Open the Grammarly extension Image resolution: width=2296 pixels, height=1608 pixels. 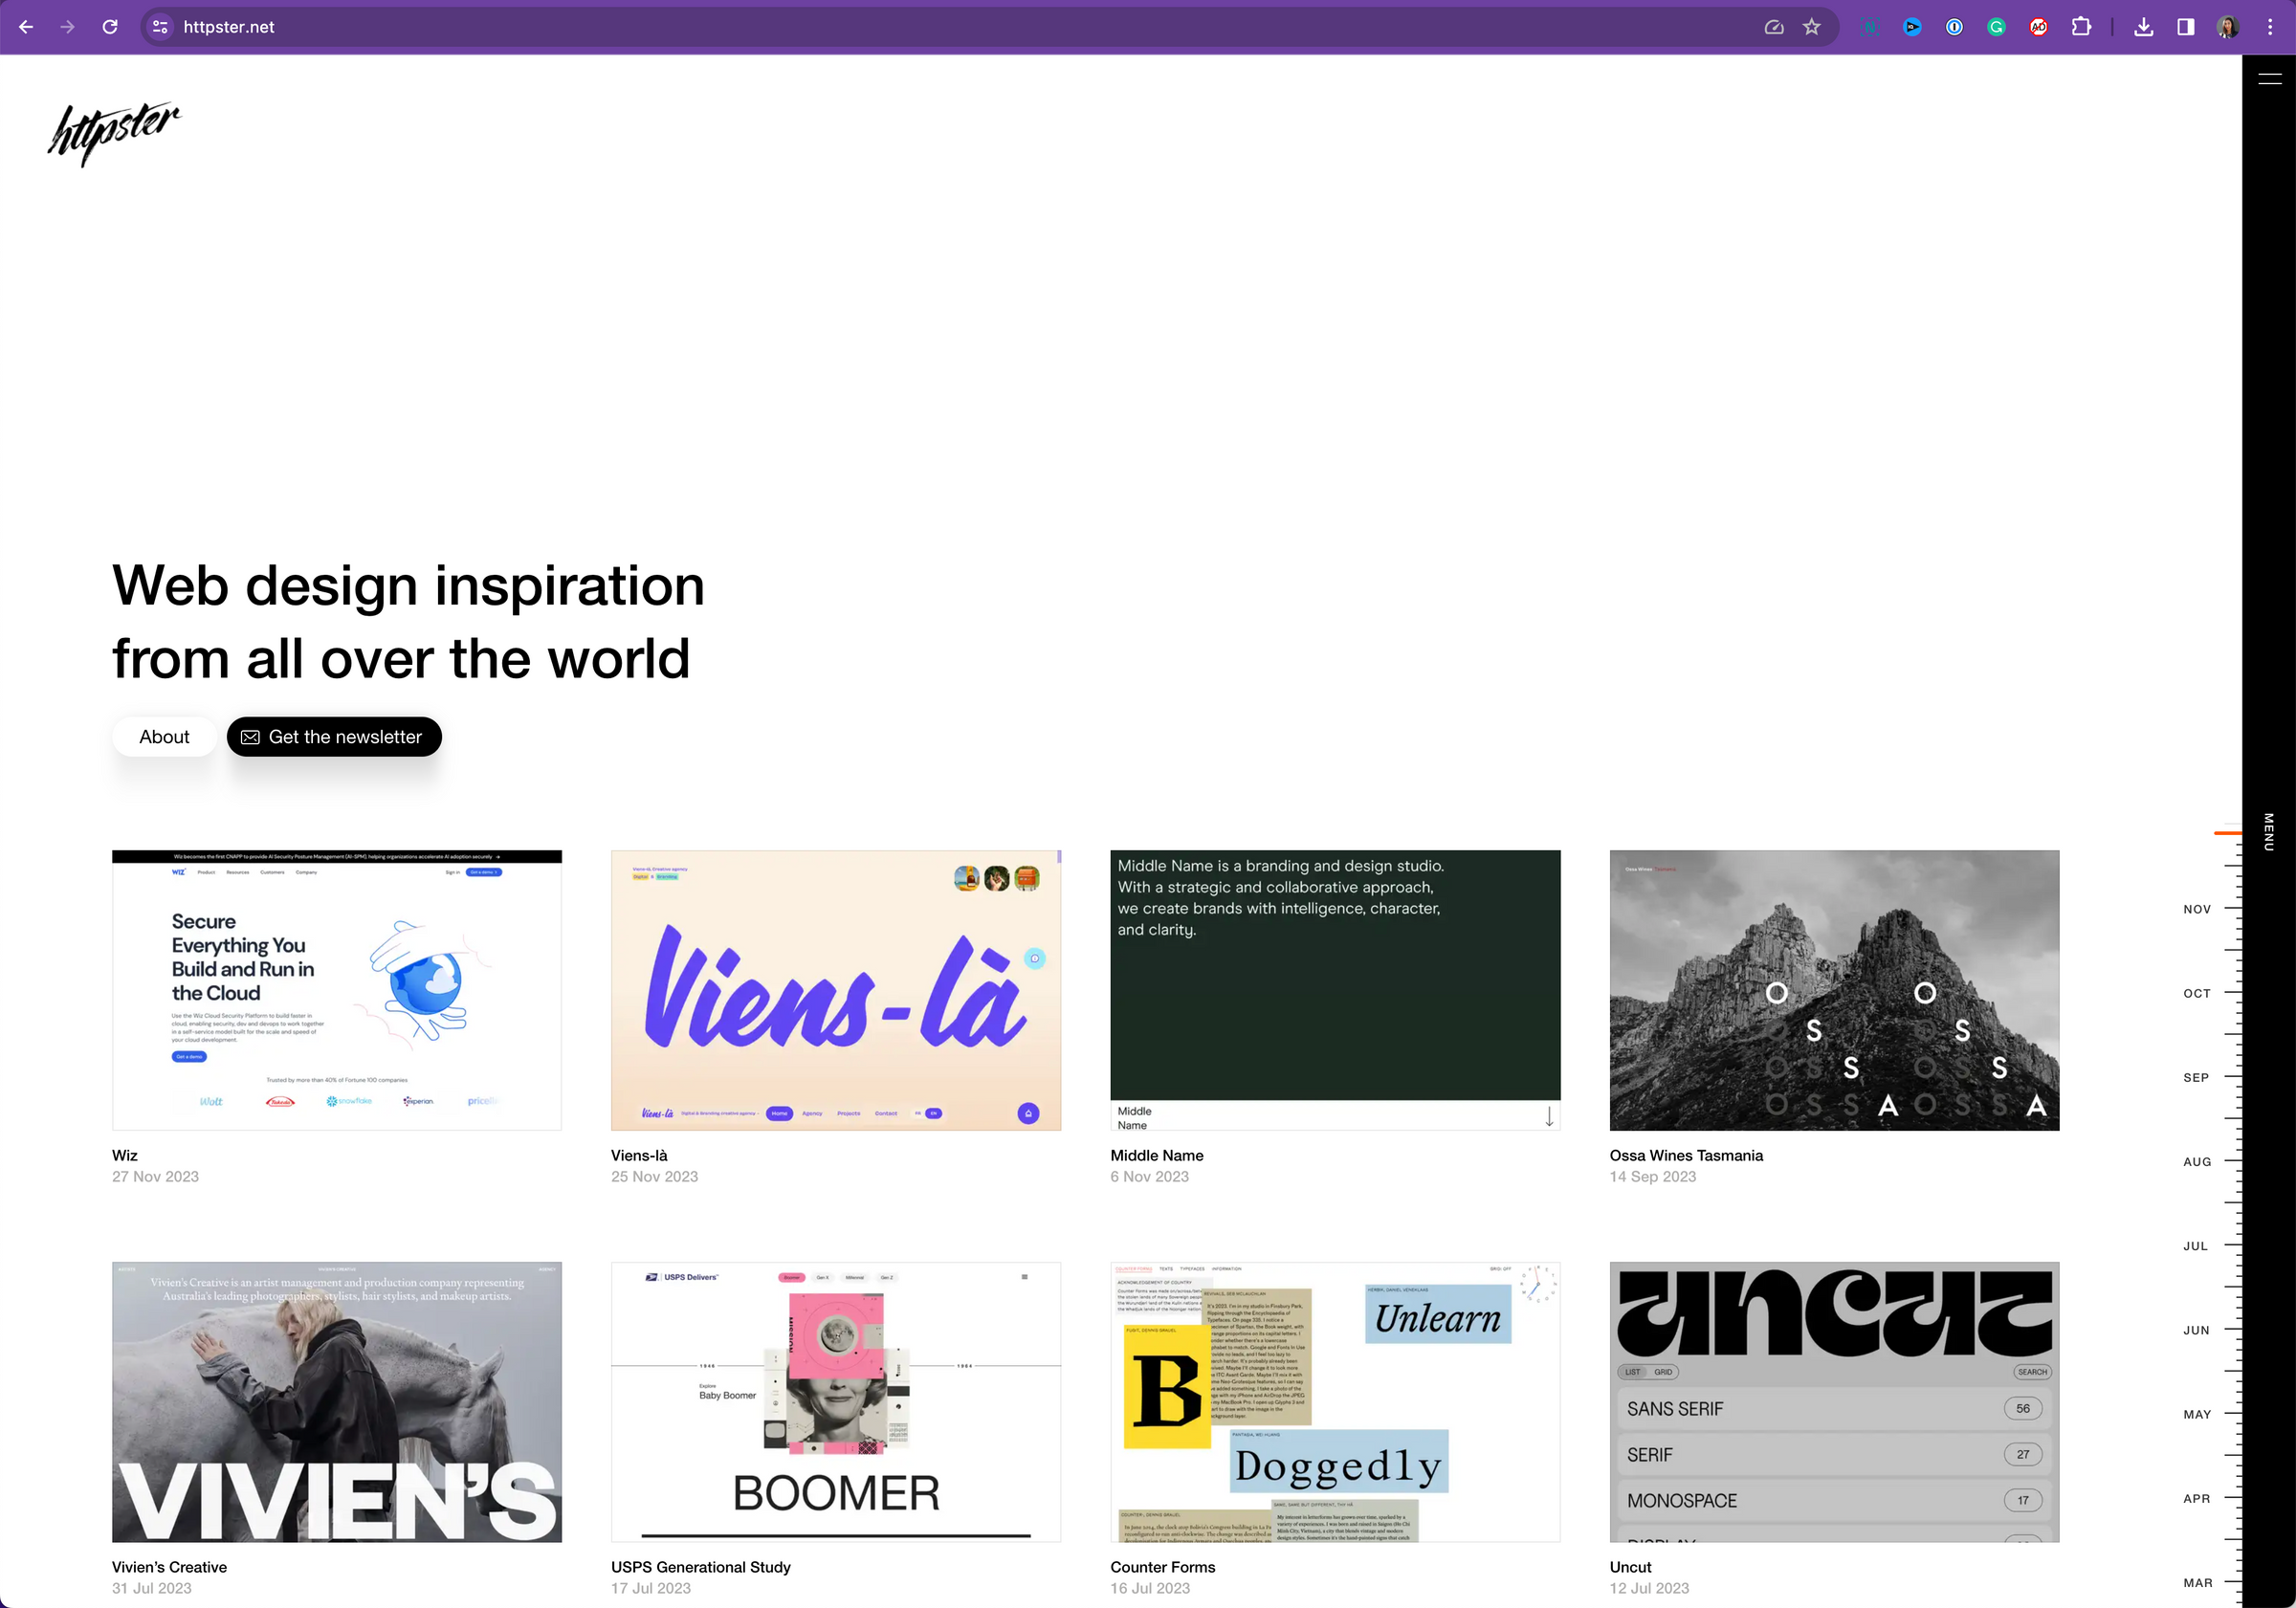[1996, 27]
